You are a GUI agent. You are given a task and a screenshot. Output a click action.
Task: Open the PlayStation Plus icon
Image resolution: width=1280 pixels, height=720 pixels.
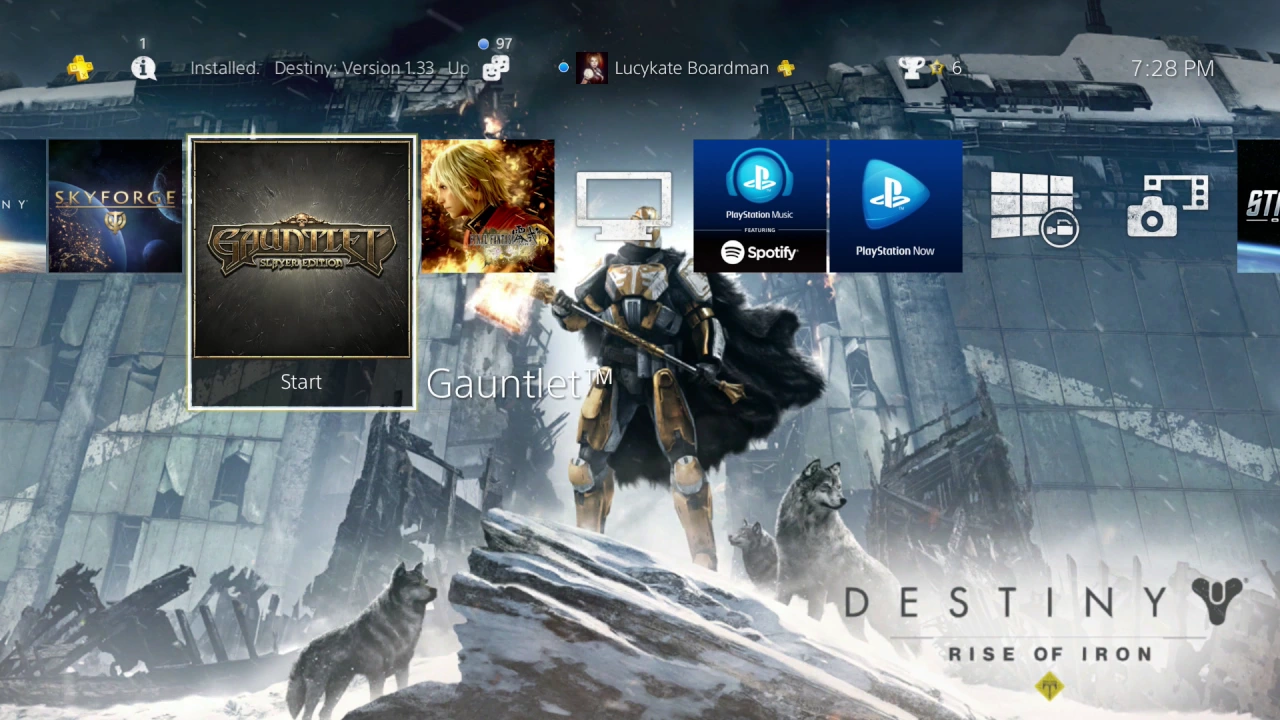[x=80, y=68]
